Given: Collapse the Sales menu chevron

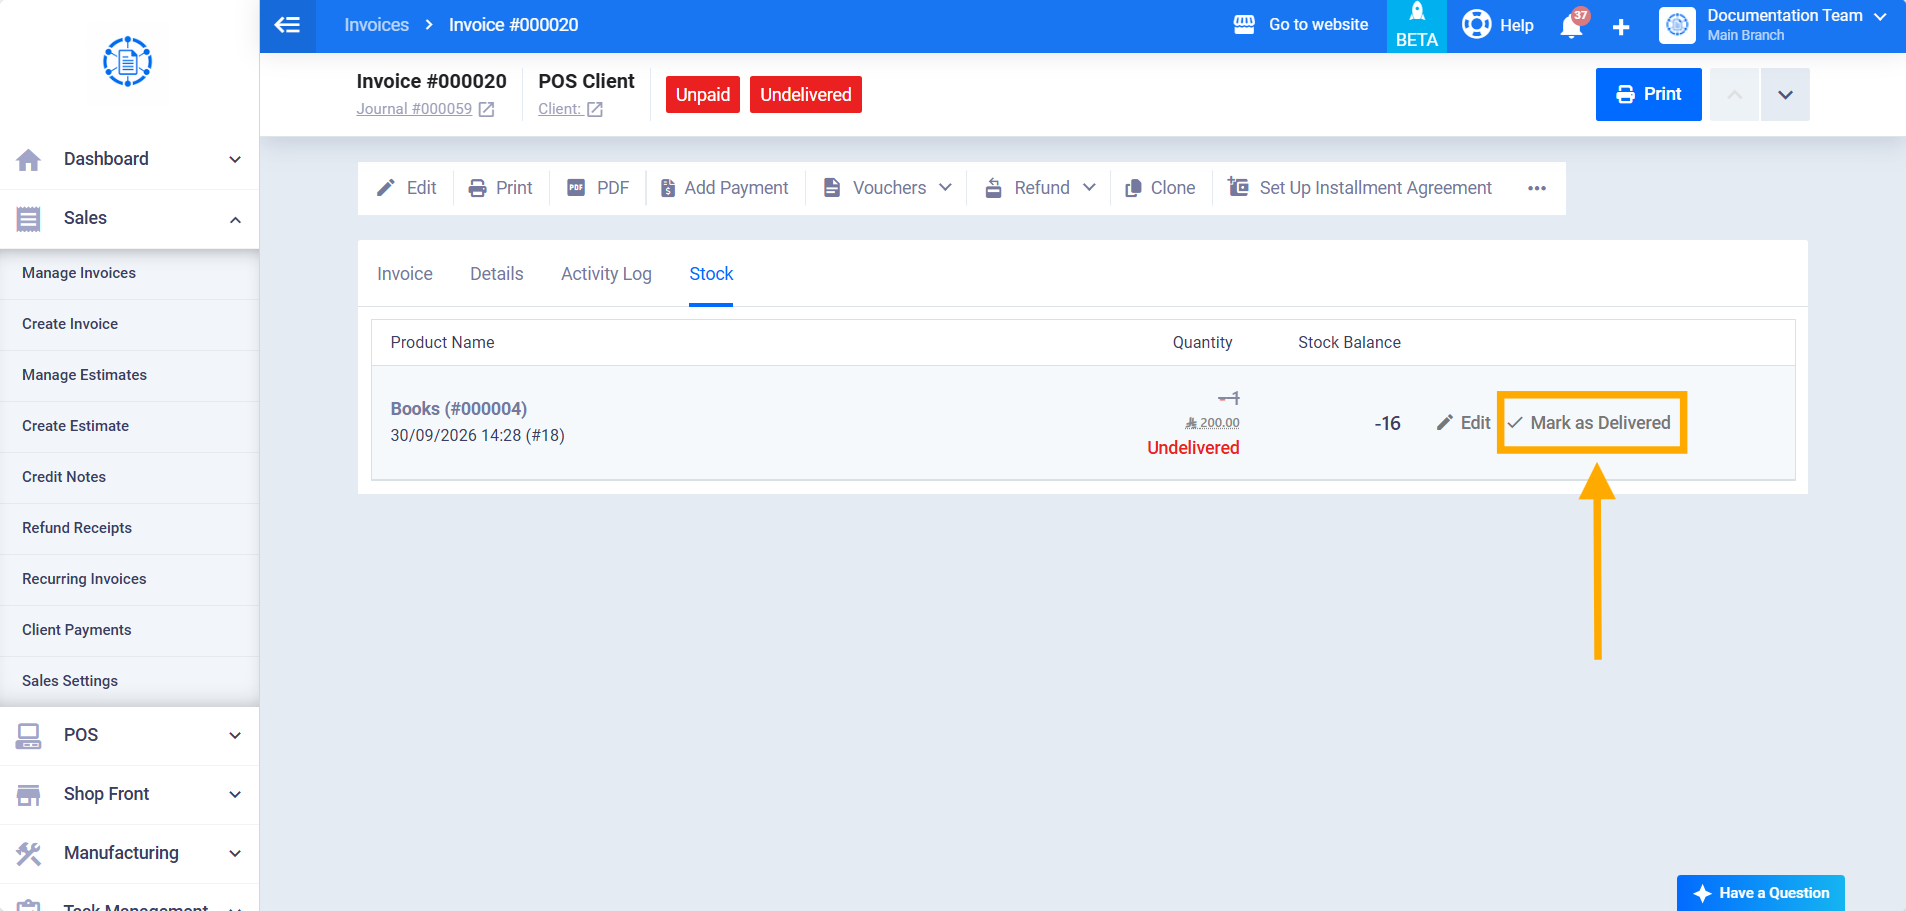Looking at the screenshot, I should coord(235,219).
